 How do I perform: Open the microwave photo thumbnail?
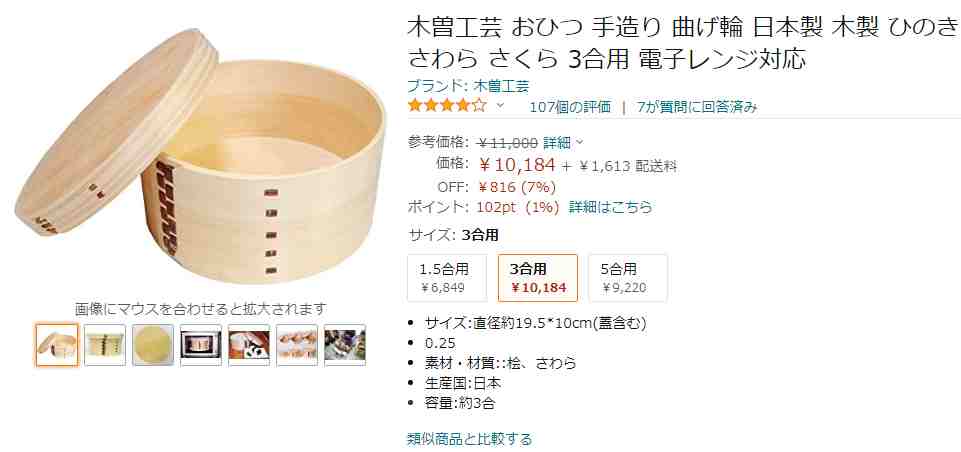[x=200, y=345]
